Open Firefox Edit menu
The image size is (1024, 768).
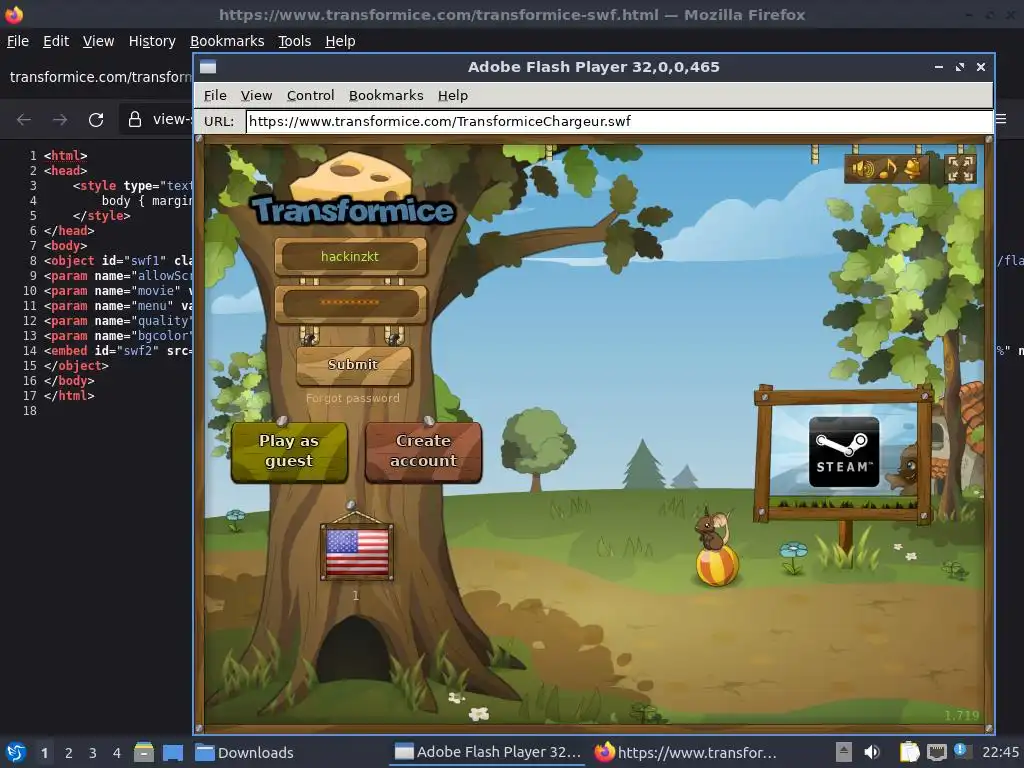[56, 41]
